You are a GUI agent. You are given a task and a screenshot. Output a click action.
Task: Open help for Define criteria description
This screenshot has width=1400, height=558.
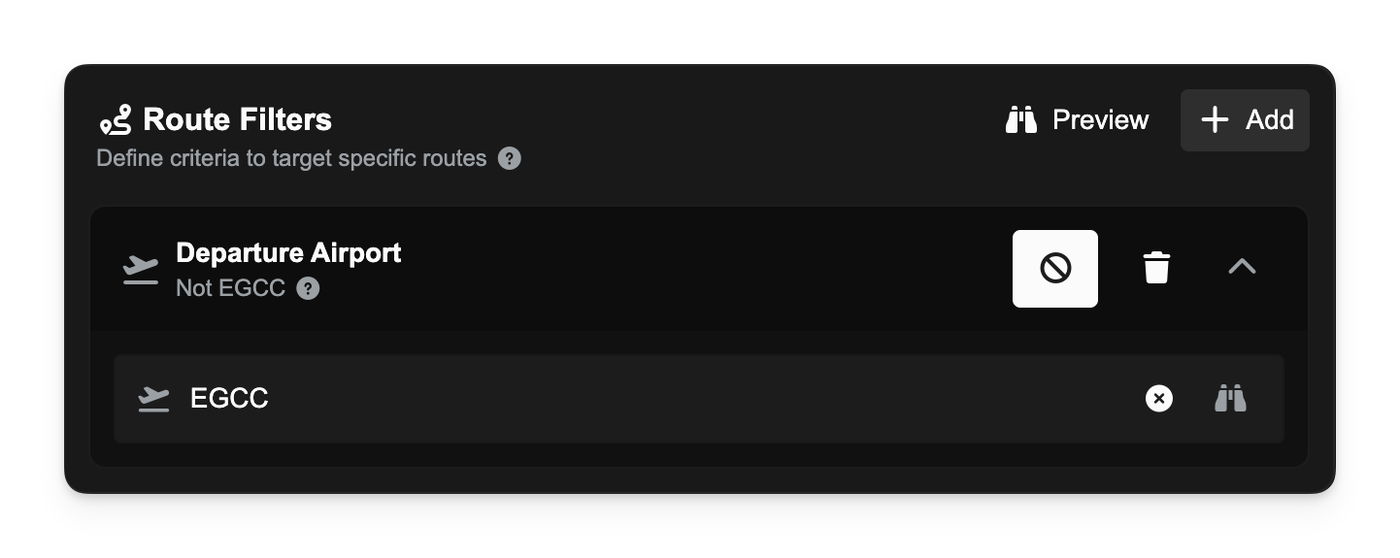tap(509, 158)
